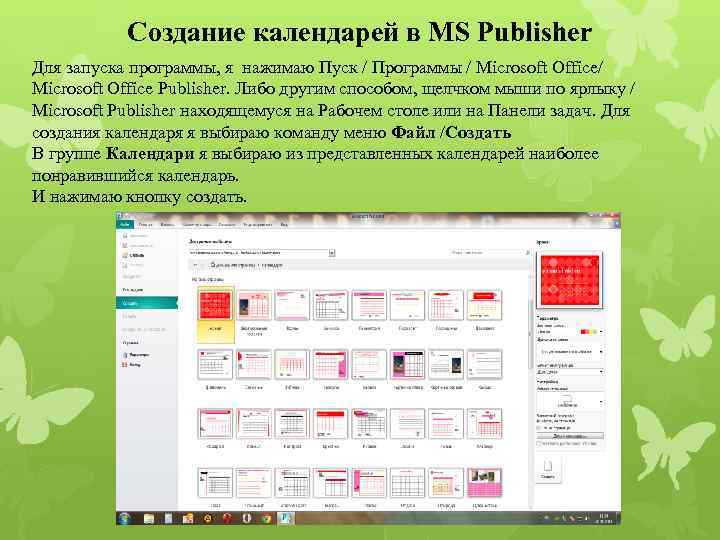
Task: Open Google Chrome from the taskbar
Action: (x=266, y=518)
